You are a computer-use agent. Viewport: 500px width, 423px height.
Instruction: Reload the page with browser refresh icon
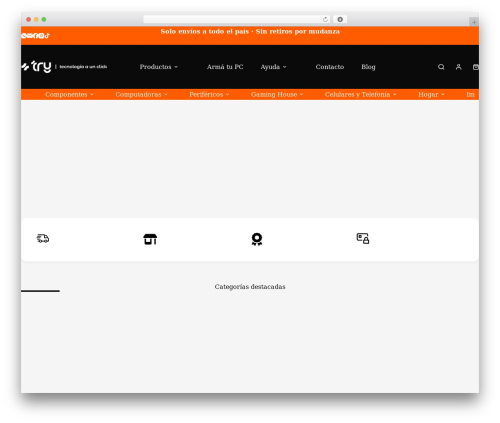[x=325, y=19]
